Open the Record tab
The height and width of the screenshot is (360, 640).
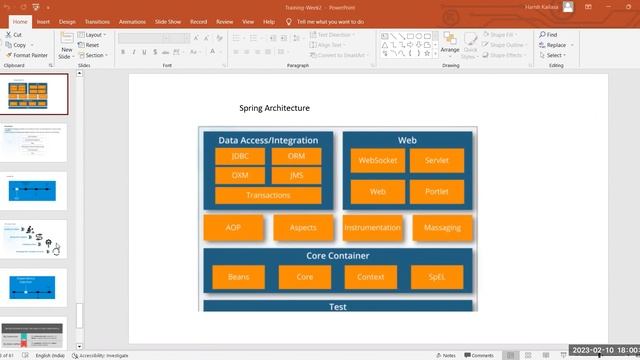pos(198,22)
